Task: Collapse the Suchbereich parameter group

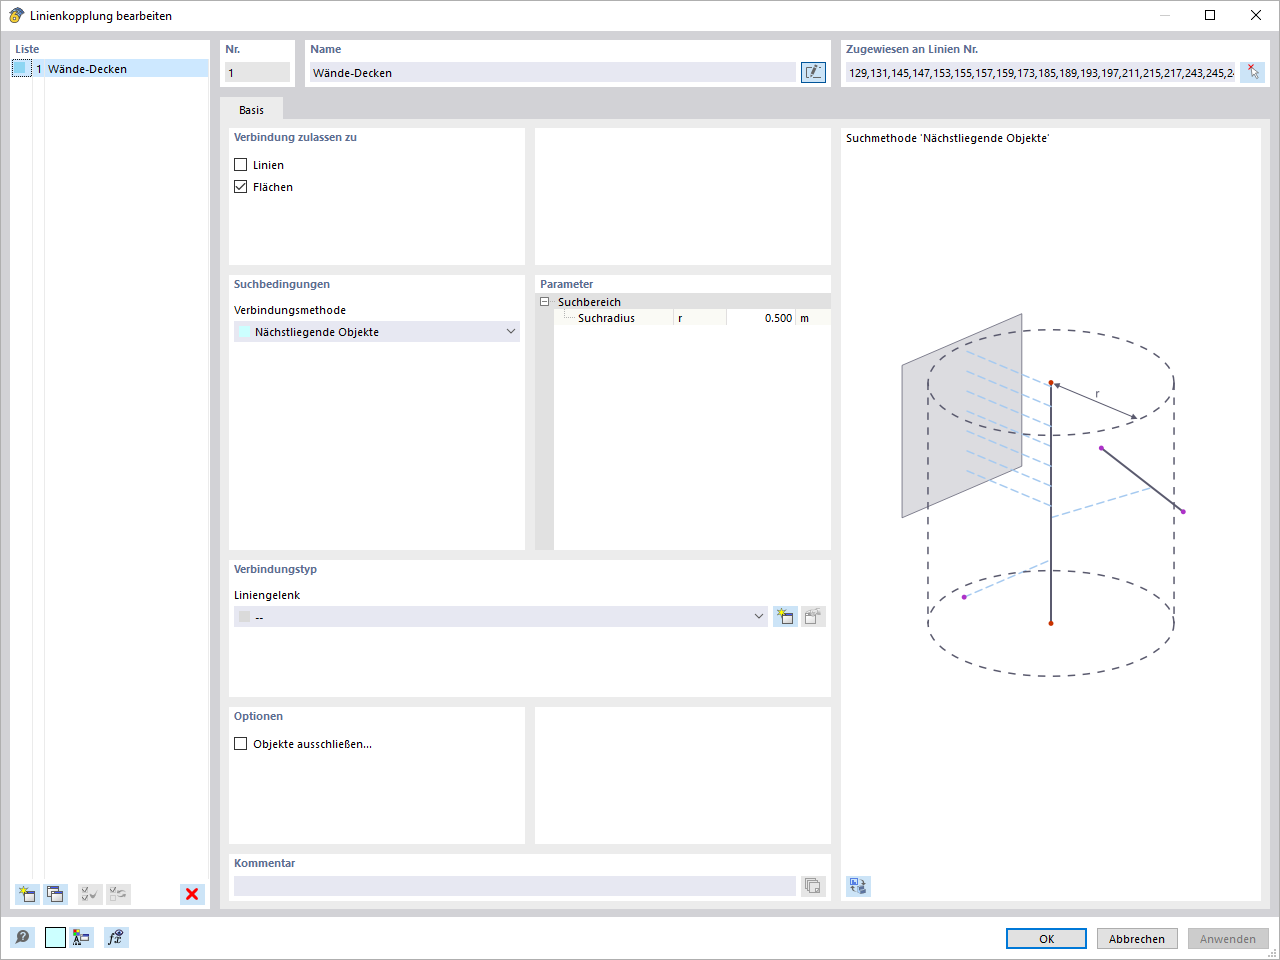Action: point(545,302)
